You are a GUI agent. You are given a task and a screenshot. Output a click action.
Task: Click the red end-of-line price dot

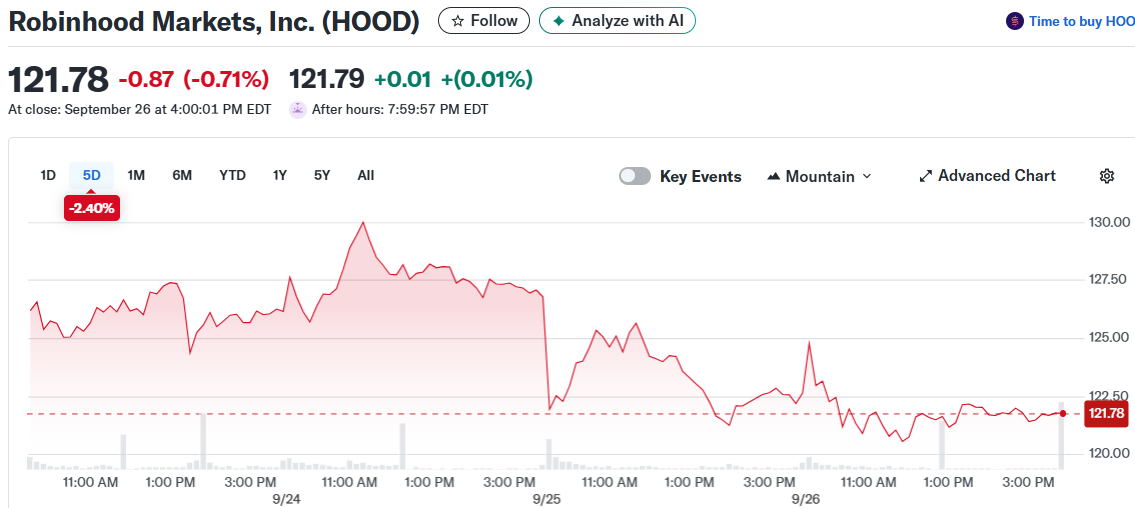[1063, 413]
